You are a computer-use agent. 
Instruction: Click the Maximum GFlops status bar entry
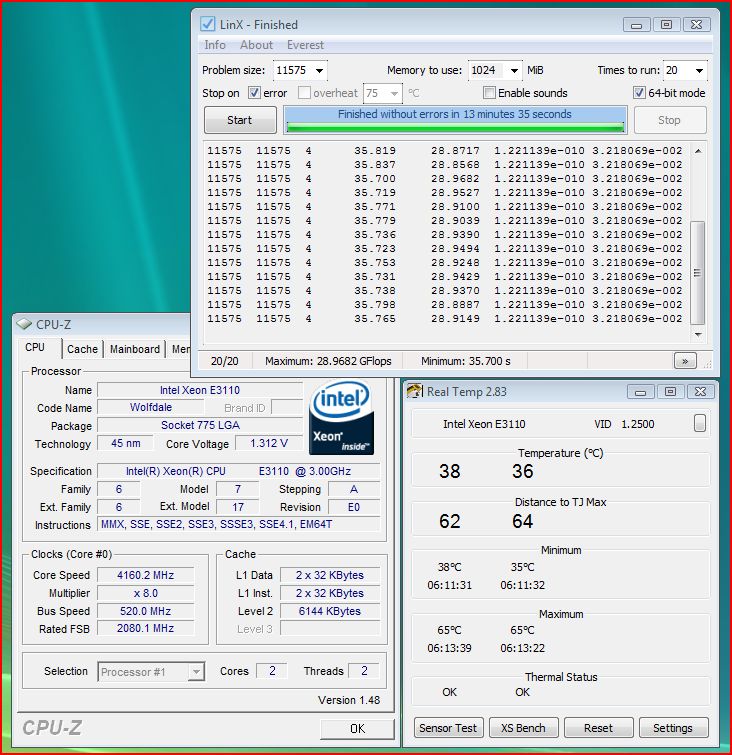tap(328, 361)
